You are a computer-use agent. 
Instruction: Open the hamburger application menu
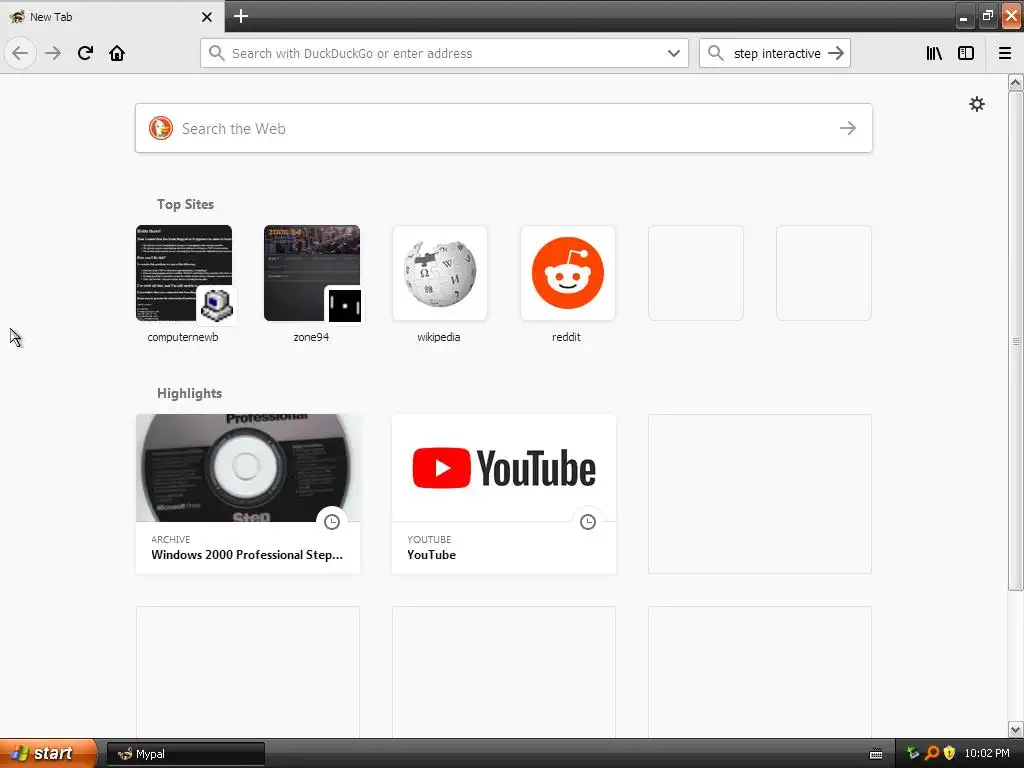click(x=1004, y=53)
